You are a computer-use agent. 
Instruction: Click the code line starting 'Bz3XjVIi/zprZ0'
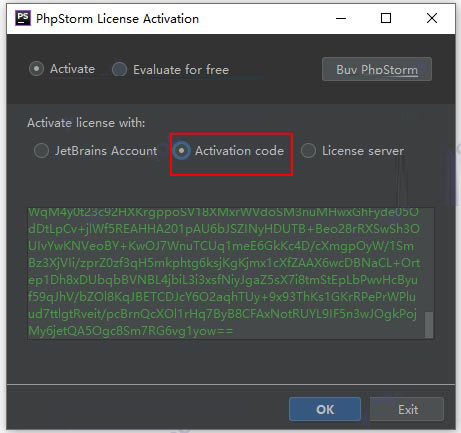pyautogui.click(x=224, y=263)
